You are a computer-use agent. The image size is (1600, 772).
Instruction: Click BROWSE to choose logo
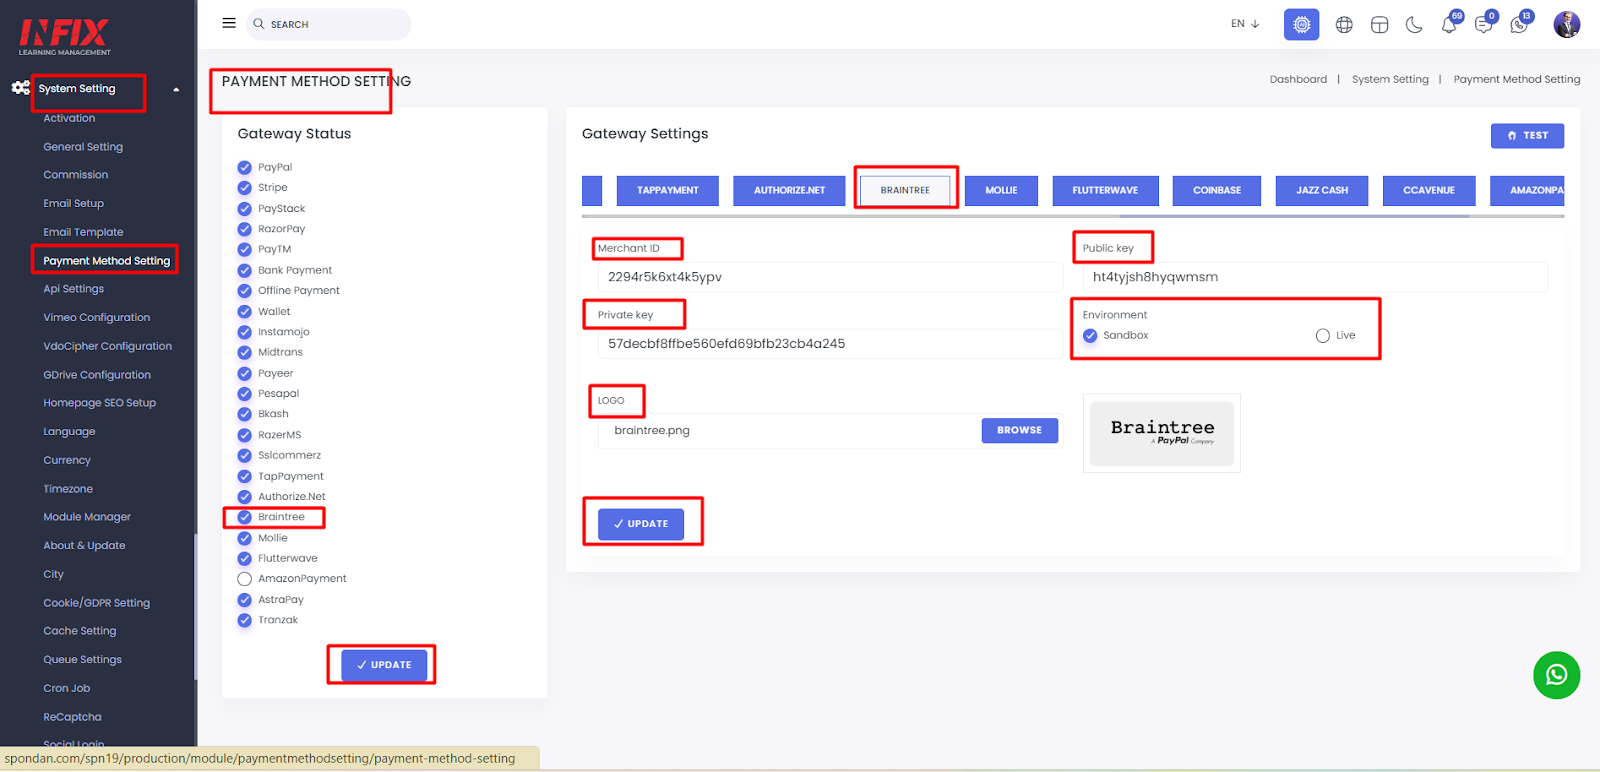1020,430
